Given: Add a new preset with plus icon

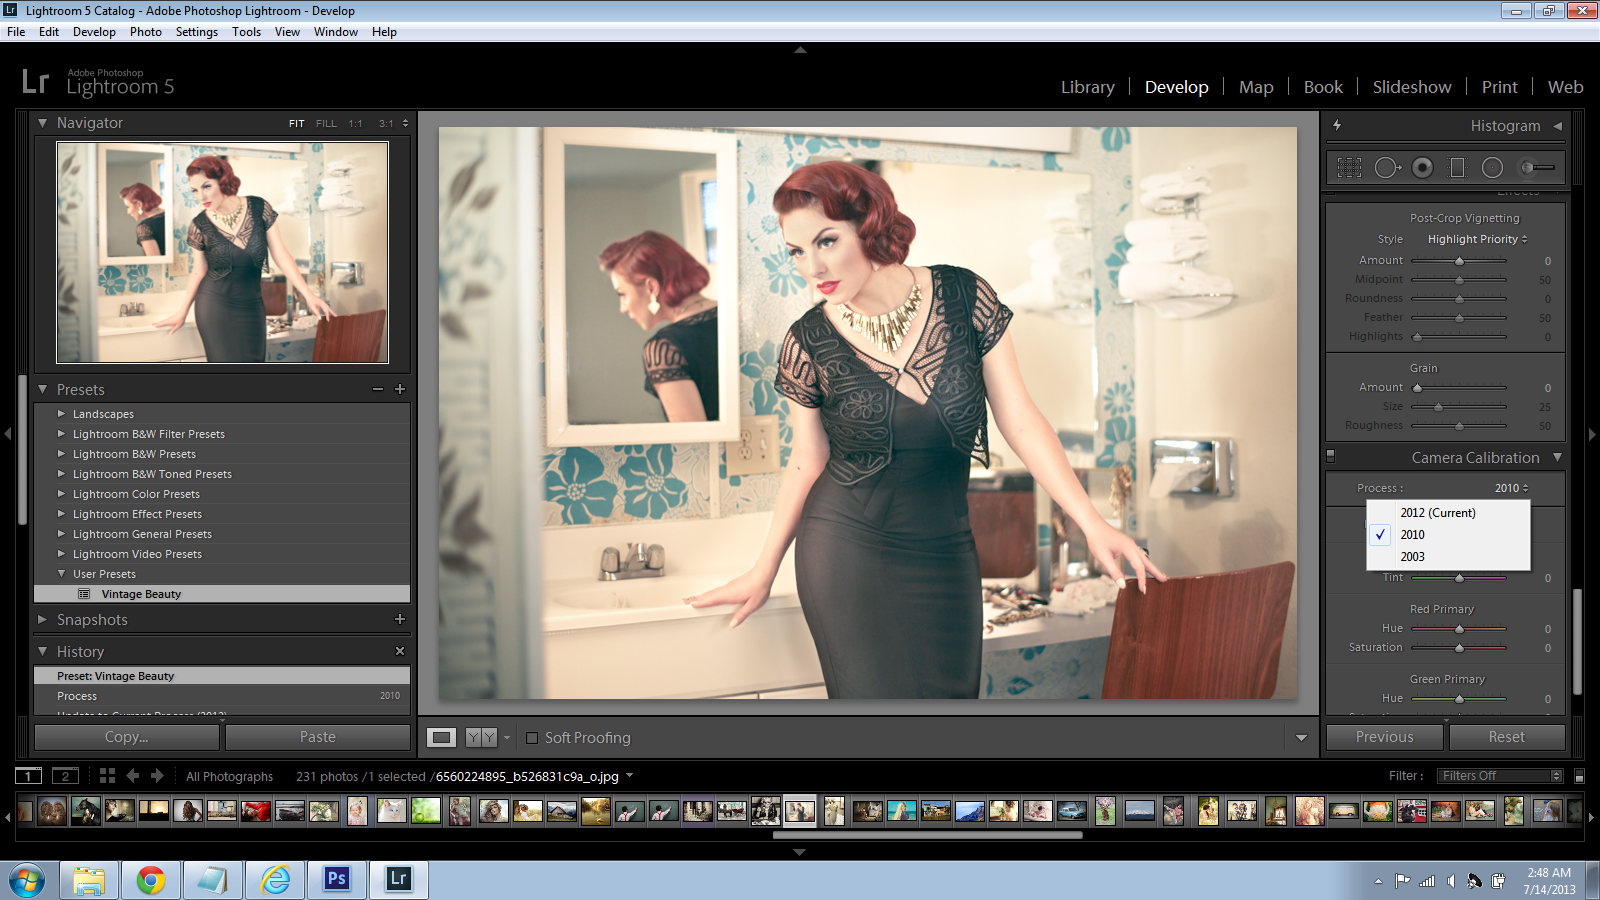Looking at the screenshot, I should pos(400,389).
